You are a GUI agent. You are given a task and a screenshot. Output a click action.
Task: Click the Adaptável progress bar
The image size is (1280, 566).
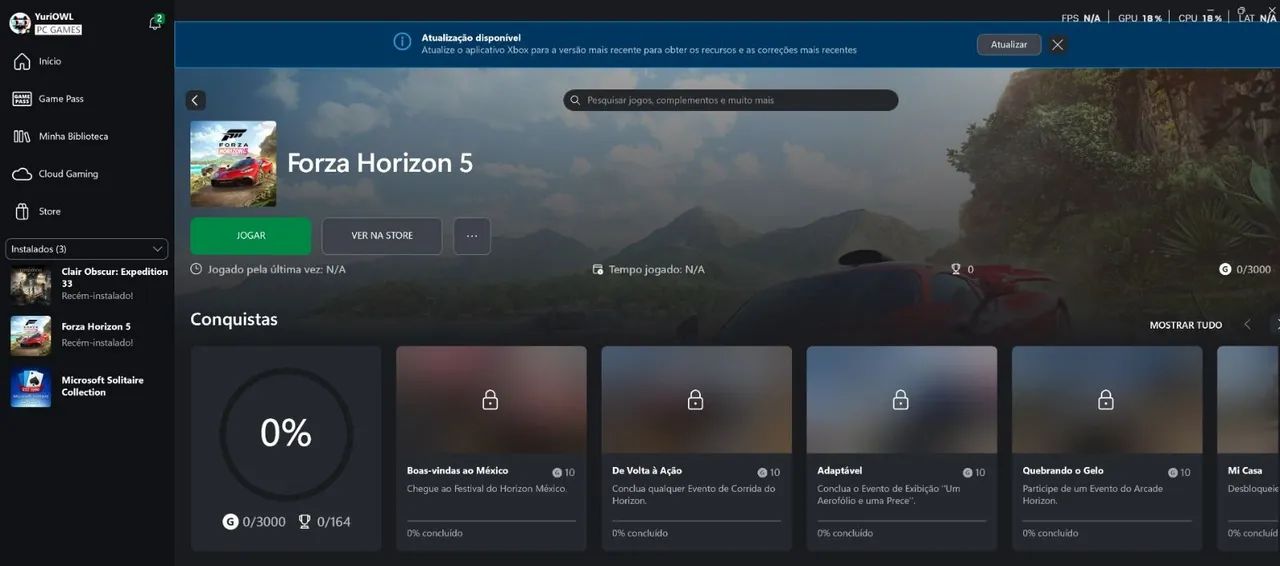tap(902, 520)
